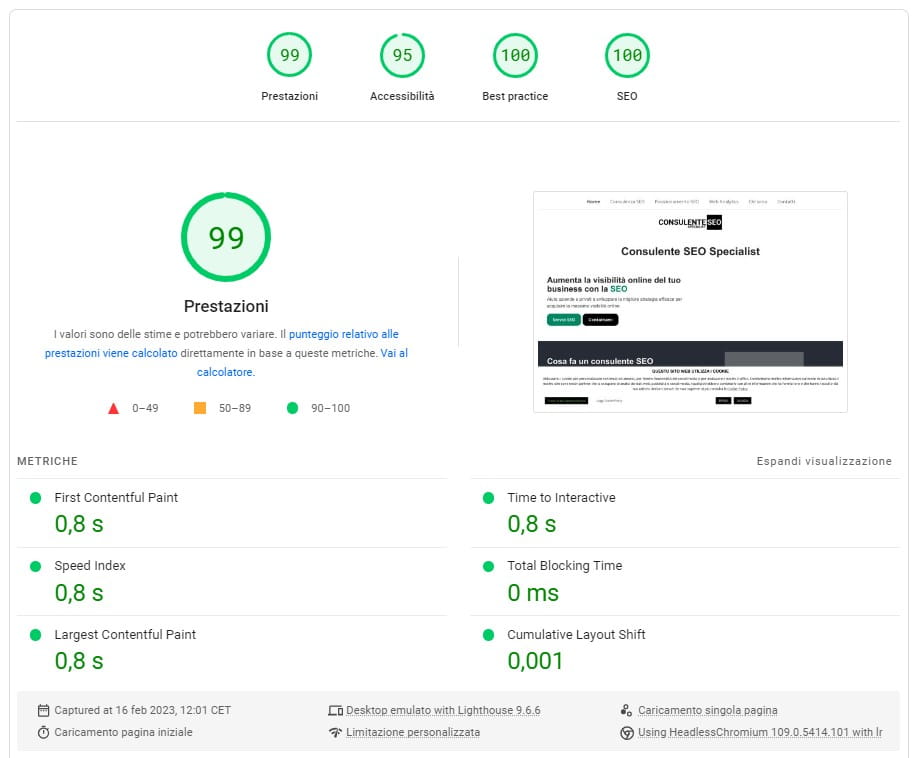Click Caricamento singola pagina link

(x=707, y=711)
